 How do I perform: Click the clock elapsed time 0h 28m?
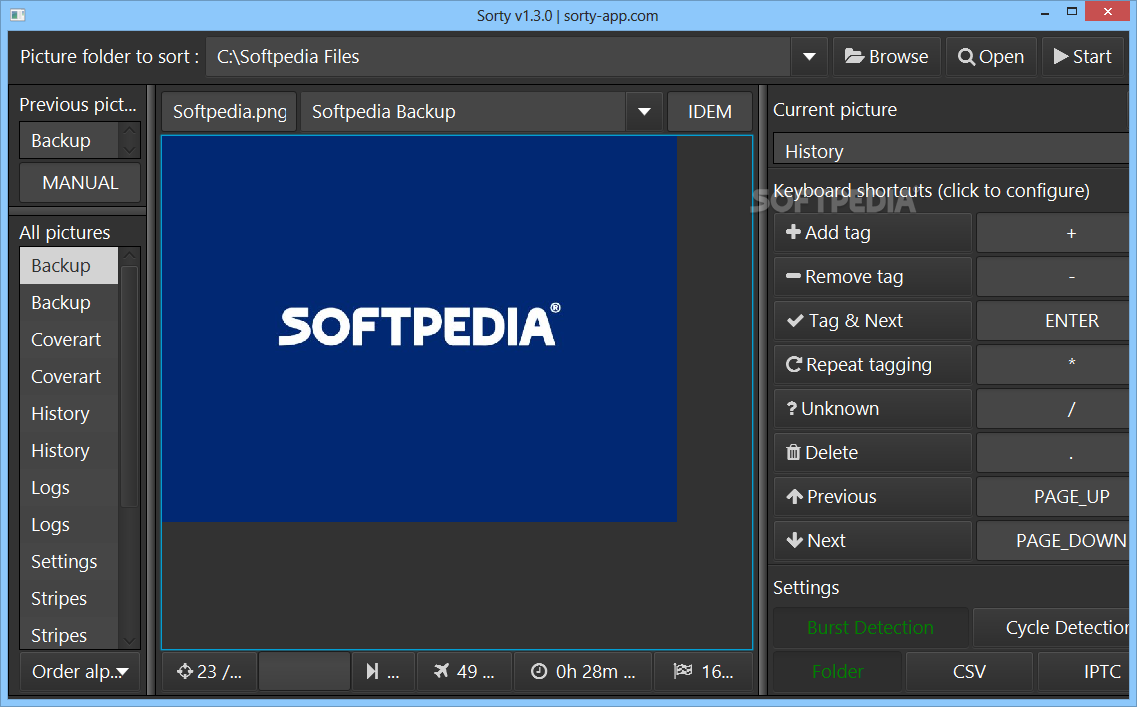coord(583,671)
